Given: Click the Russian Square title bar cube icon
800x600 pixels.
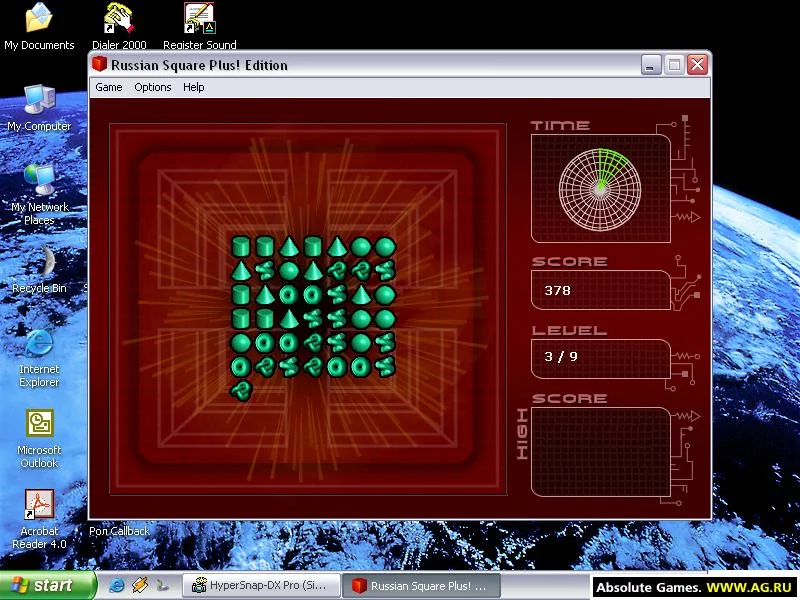Looking at the screenshot, I should (99, 64).
